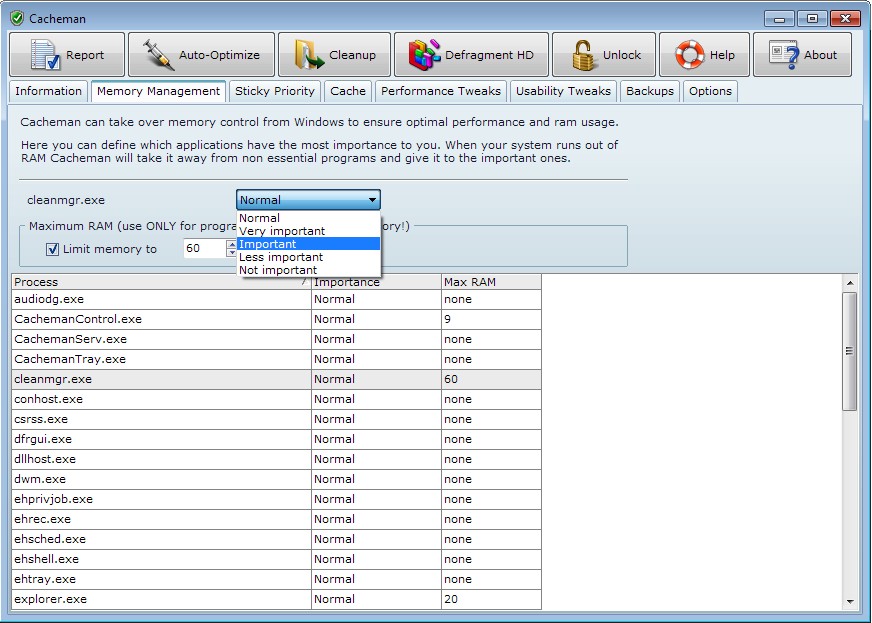Select the dwm.exe process row
872x623 pixels.
[276, 479]
